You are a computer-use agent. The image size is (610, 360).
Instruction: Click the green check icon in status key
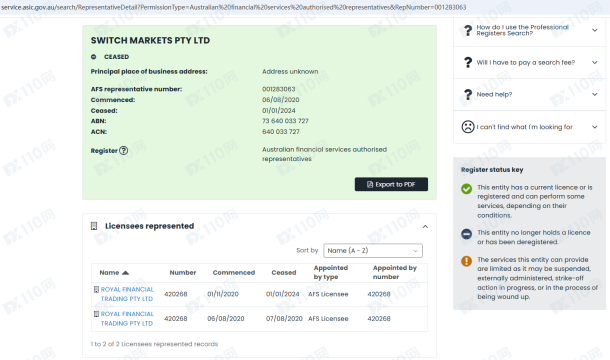coord(466,189)
